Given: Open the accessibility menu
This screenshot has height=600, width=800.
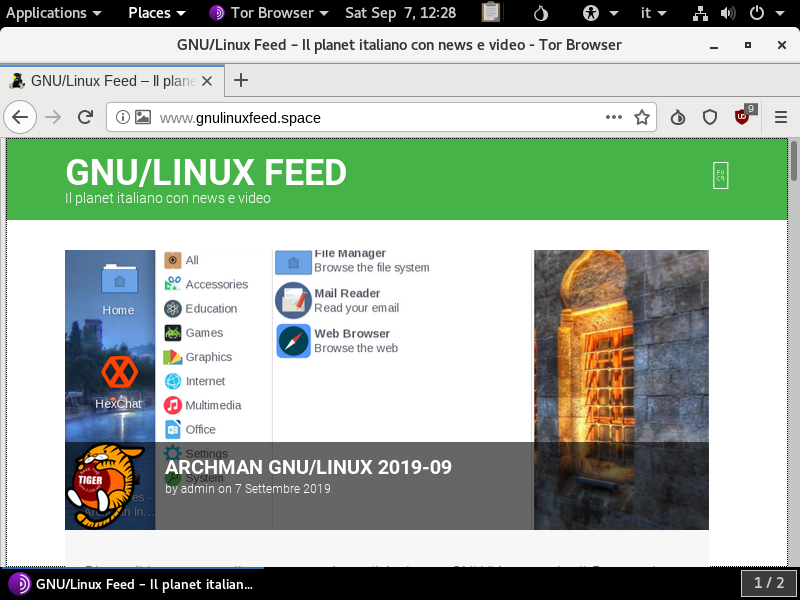Looking at the screenshot, I should (x=601, y=13).
